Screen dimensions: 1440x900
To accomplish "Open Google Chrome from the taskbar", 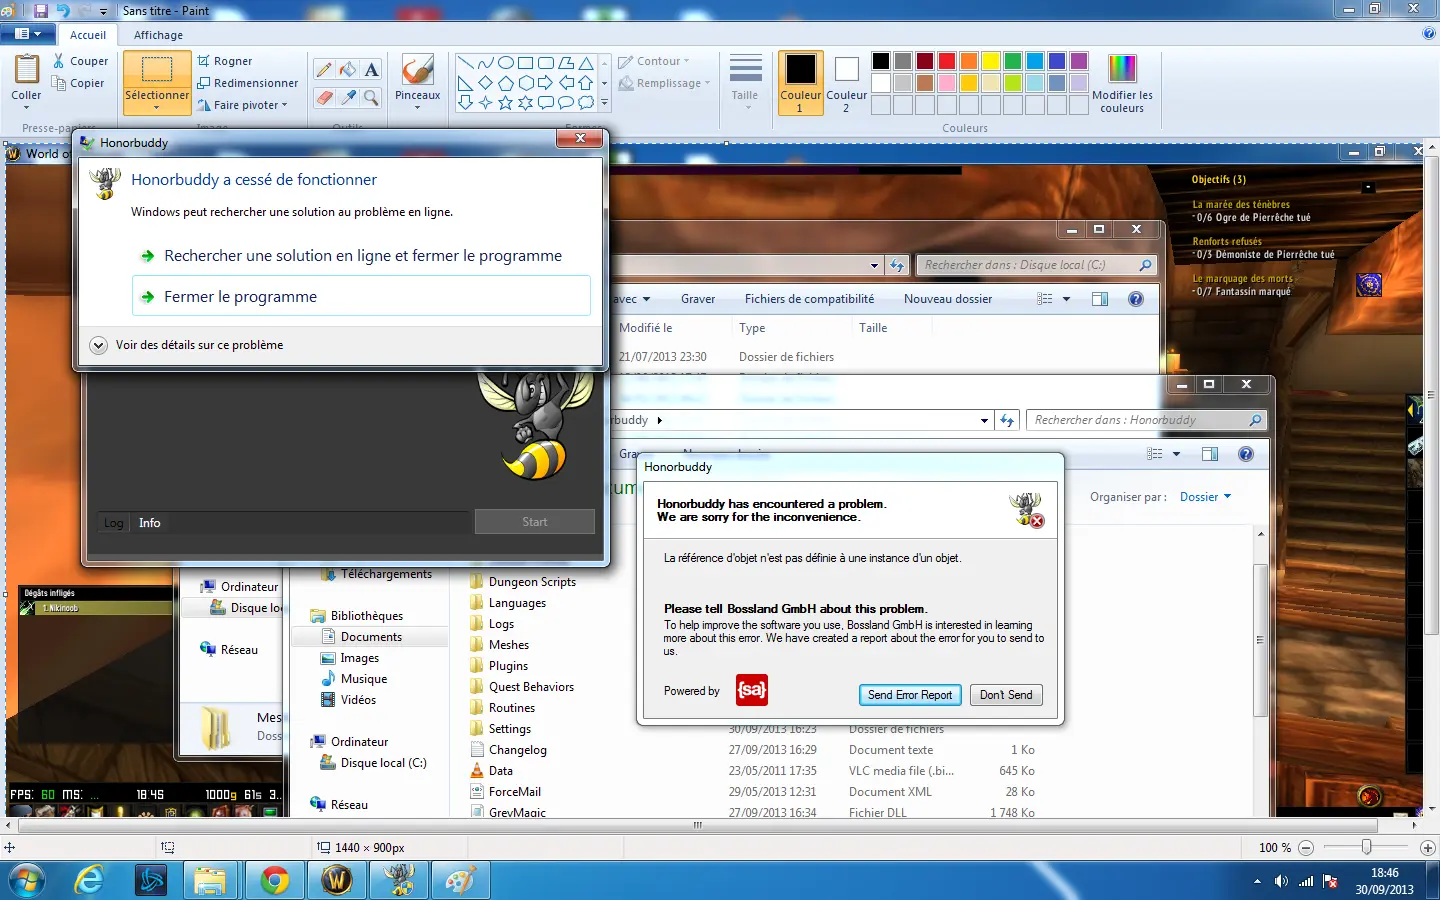I will click(x=274, y=880).
